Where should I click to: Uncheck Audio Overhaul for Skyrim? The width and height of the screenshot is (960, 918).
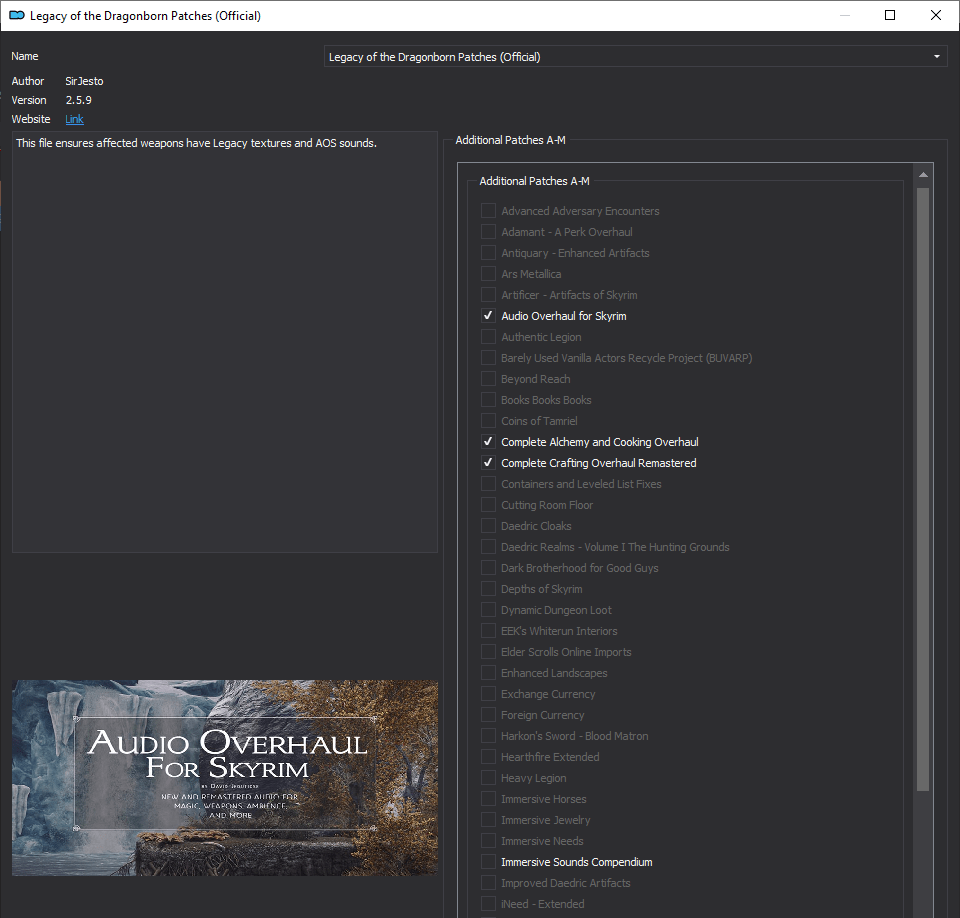pyautogui.click(x=488, y=316)
